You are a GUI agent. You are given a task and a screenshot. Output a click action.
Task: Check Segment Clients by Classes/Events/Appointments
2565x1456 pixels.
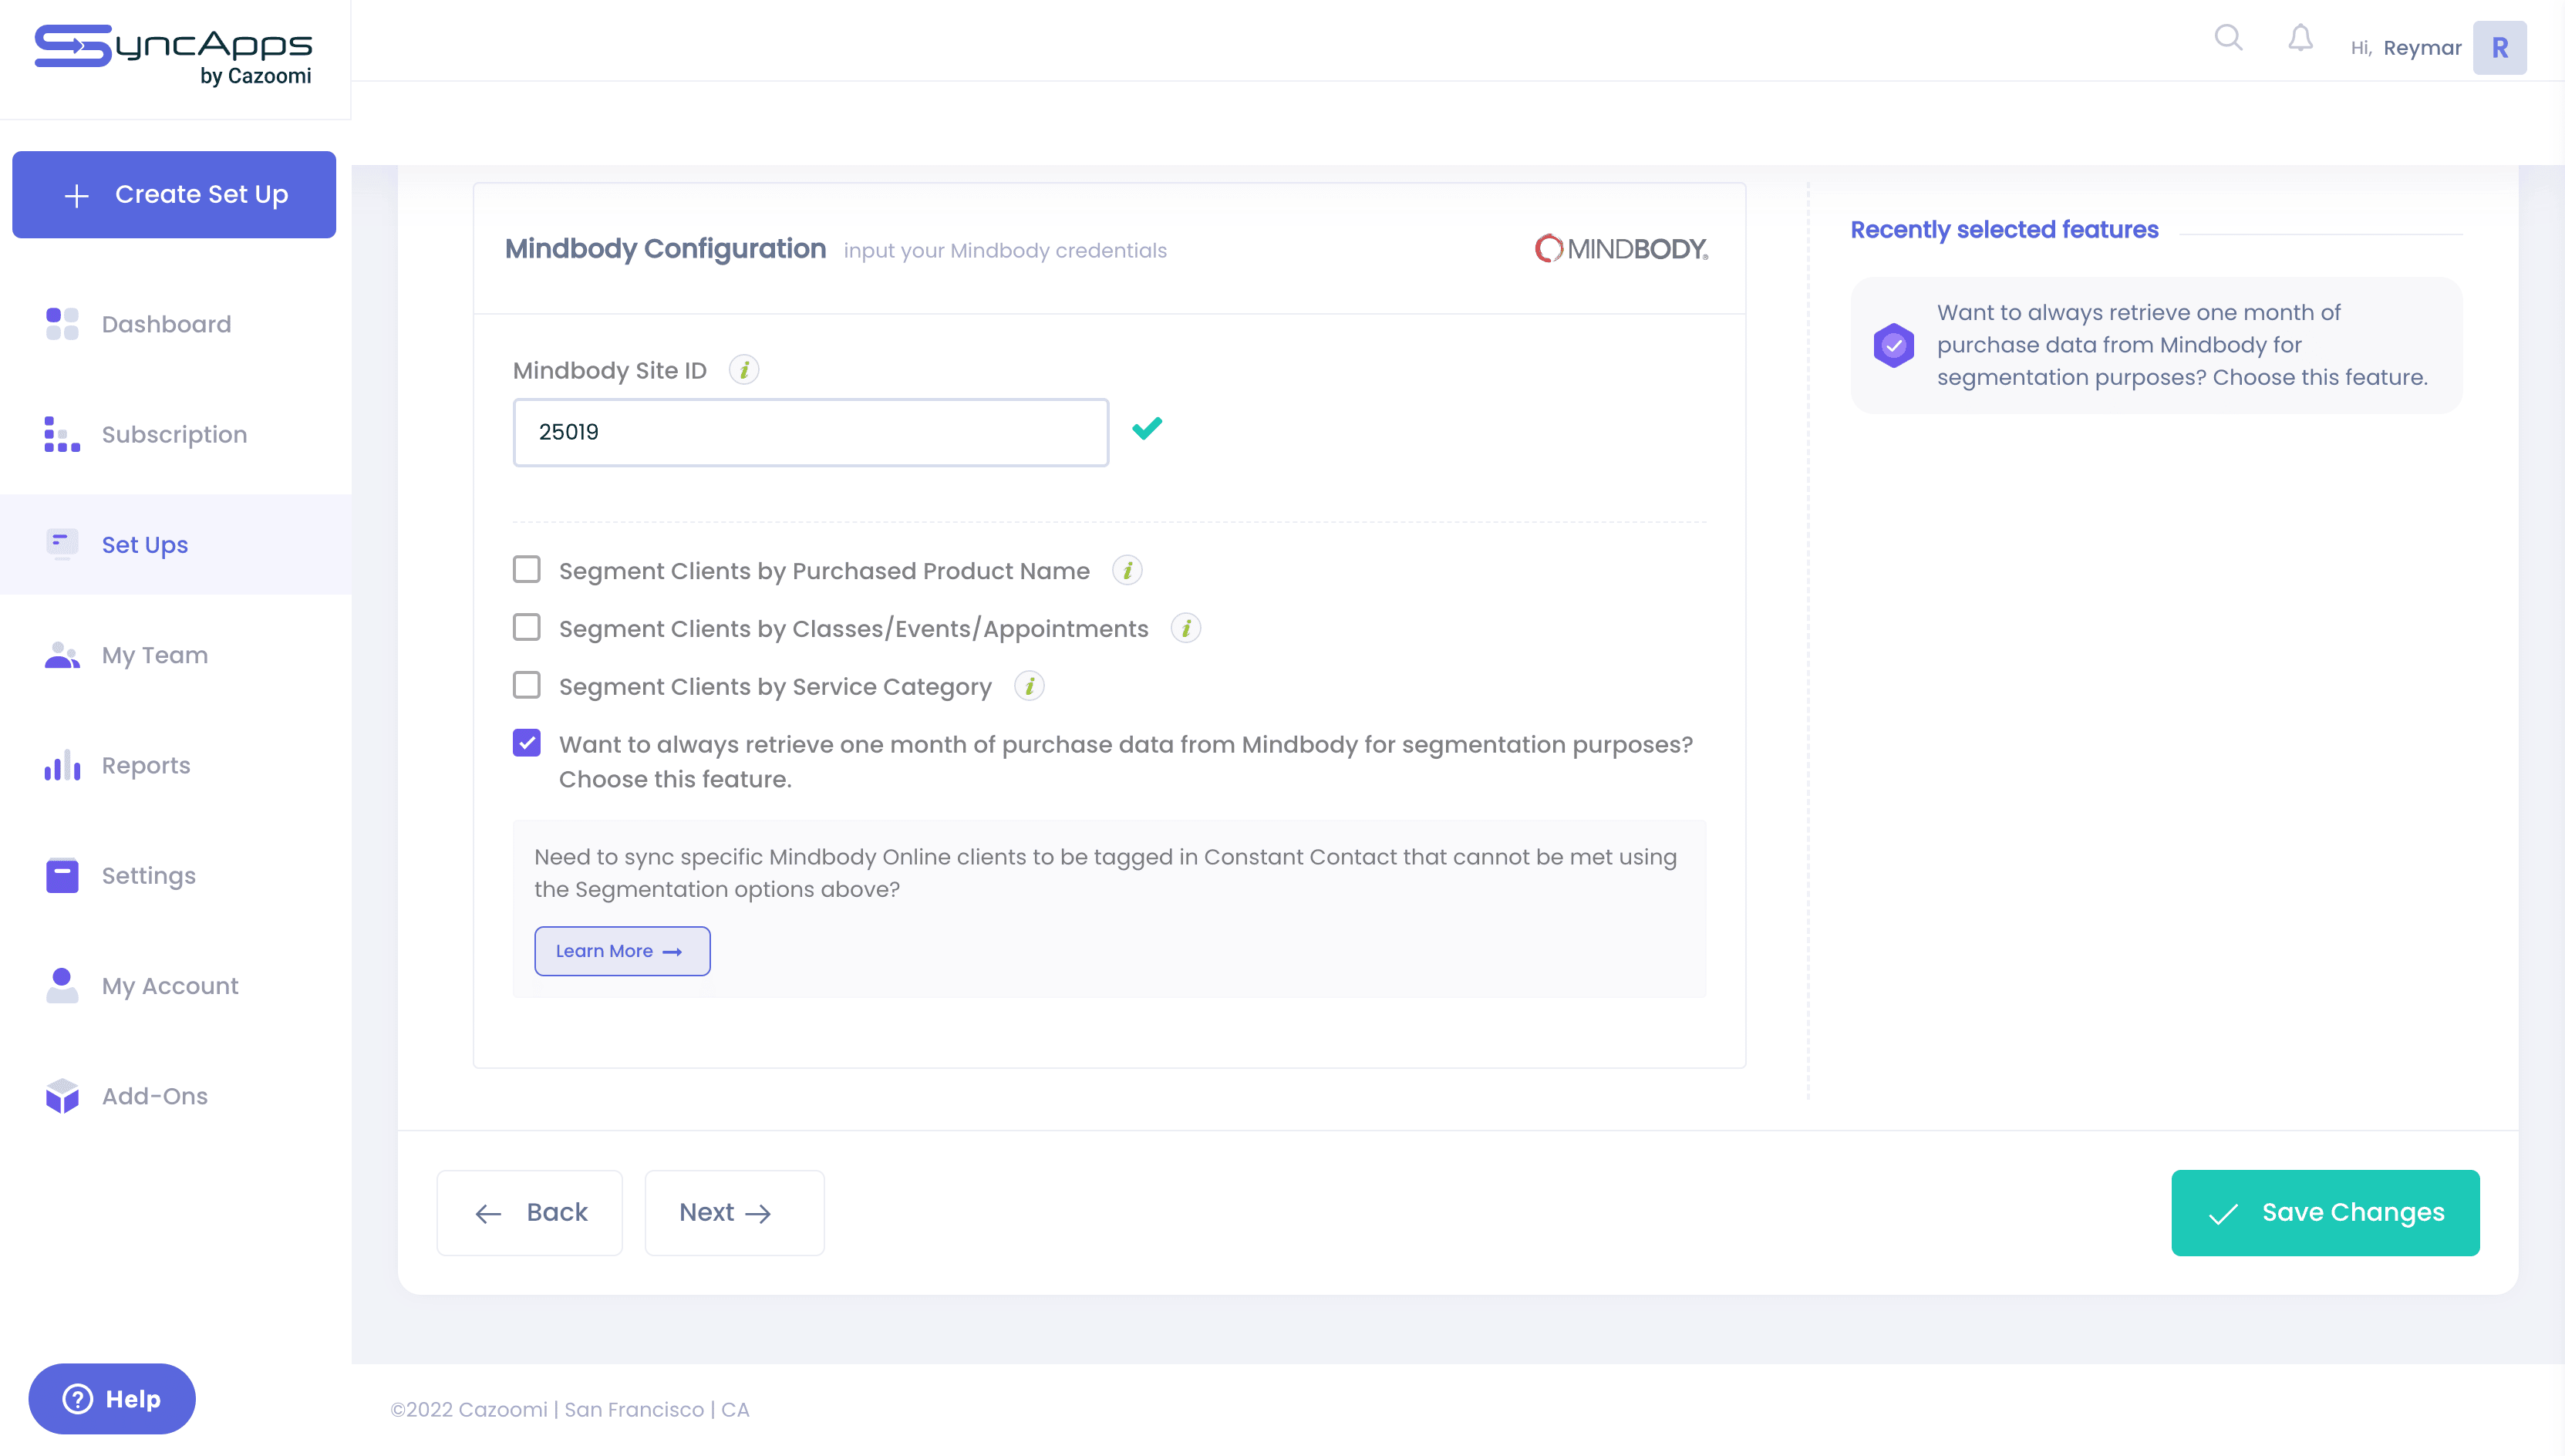click(x=527, y=627)
